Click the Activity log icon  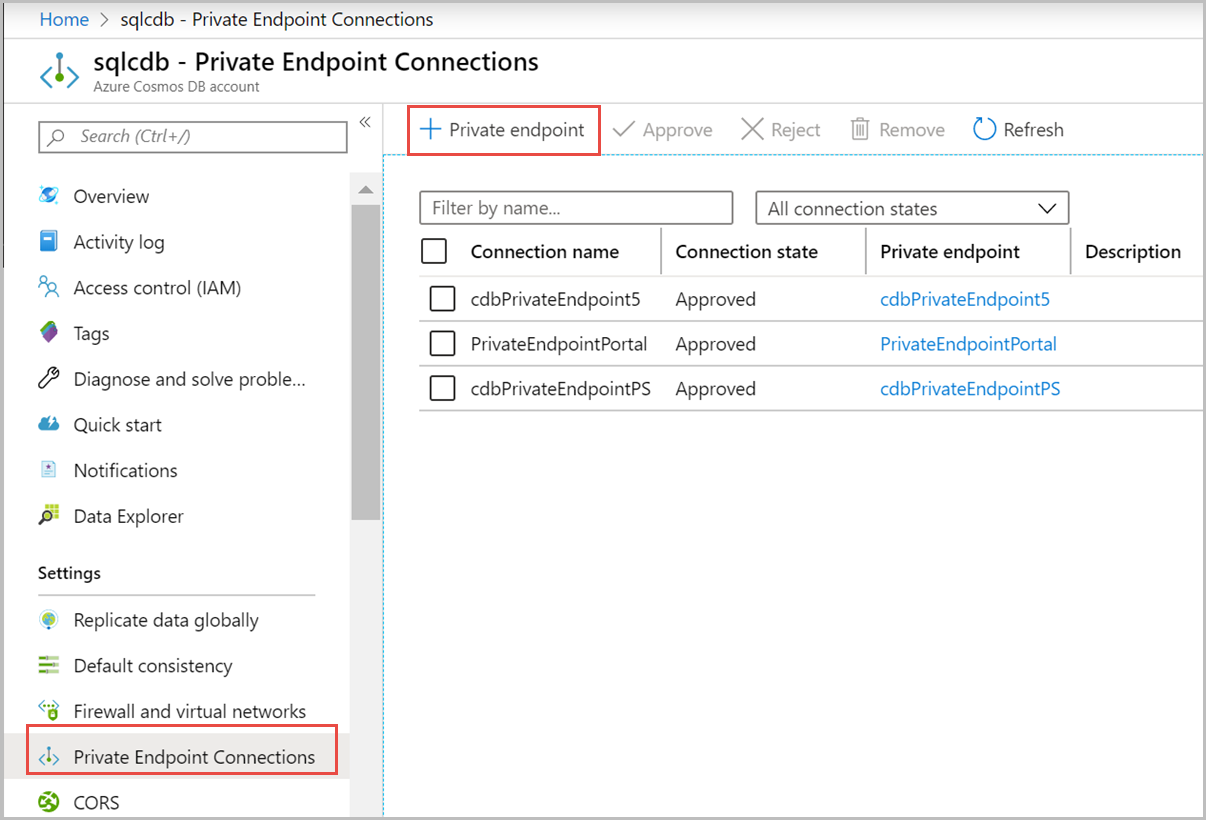pyautogui.click(x=48, y=242)
